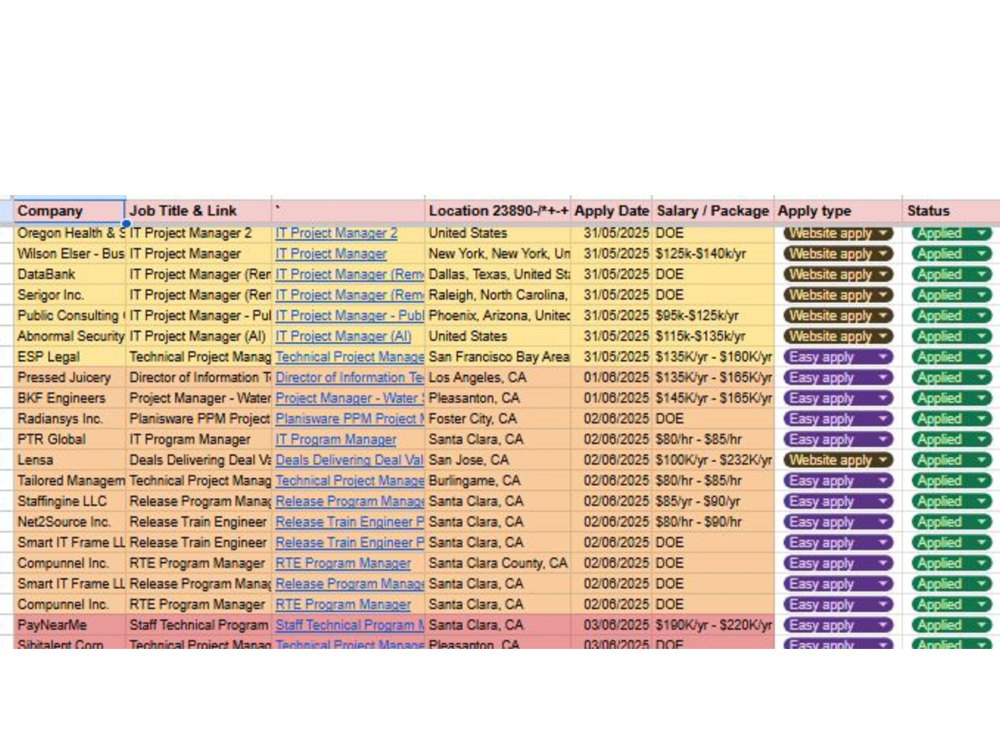Image resolution: width=1000 pixels, height=750 pixels.
Task: Select the '$100K/yr - $232K/yr' salary cell
Action: point(713,460)
